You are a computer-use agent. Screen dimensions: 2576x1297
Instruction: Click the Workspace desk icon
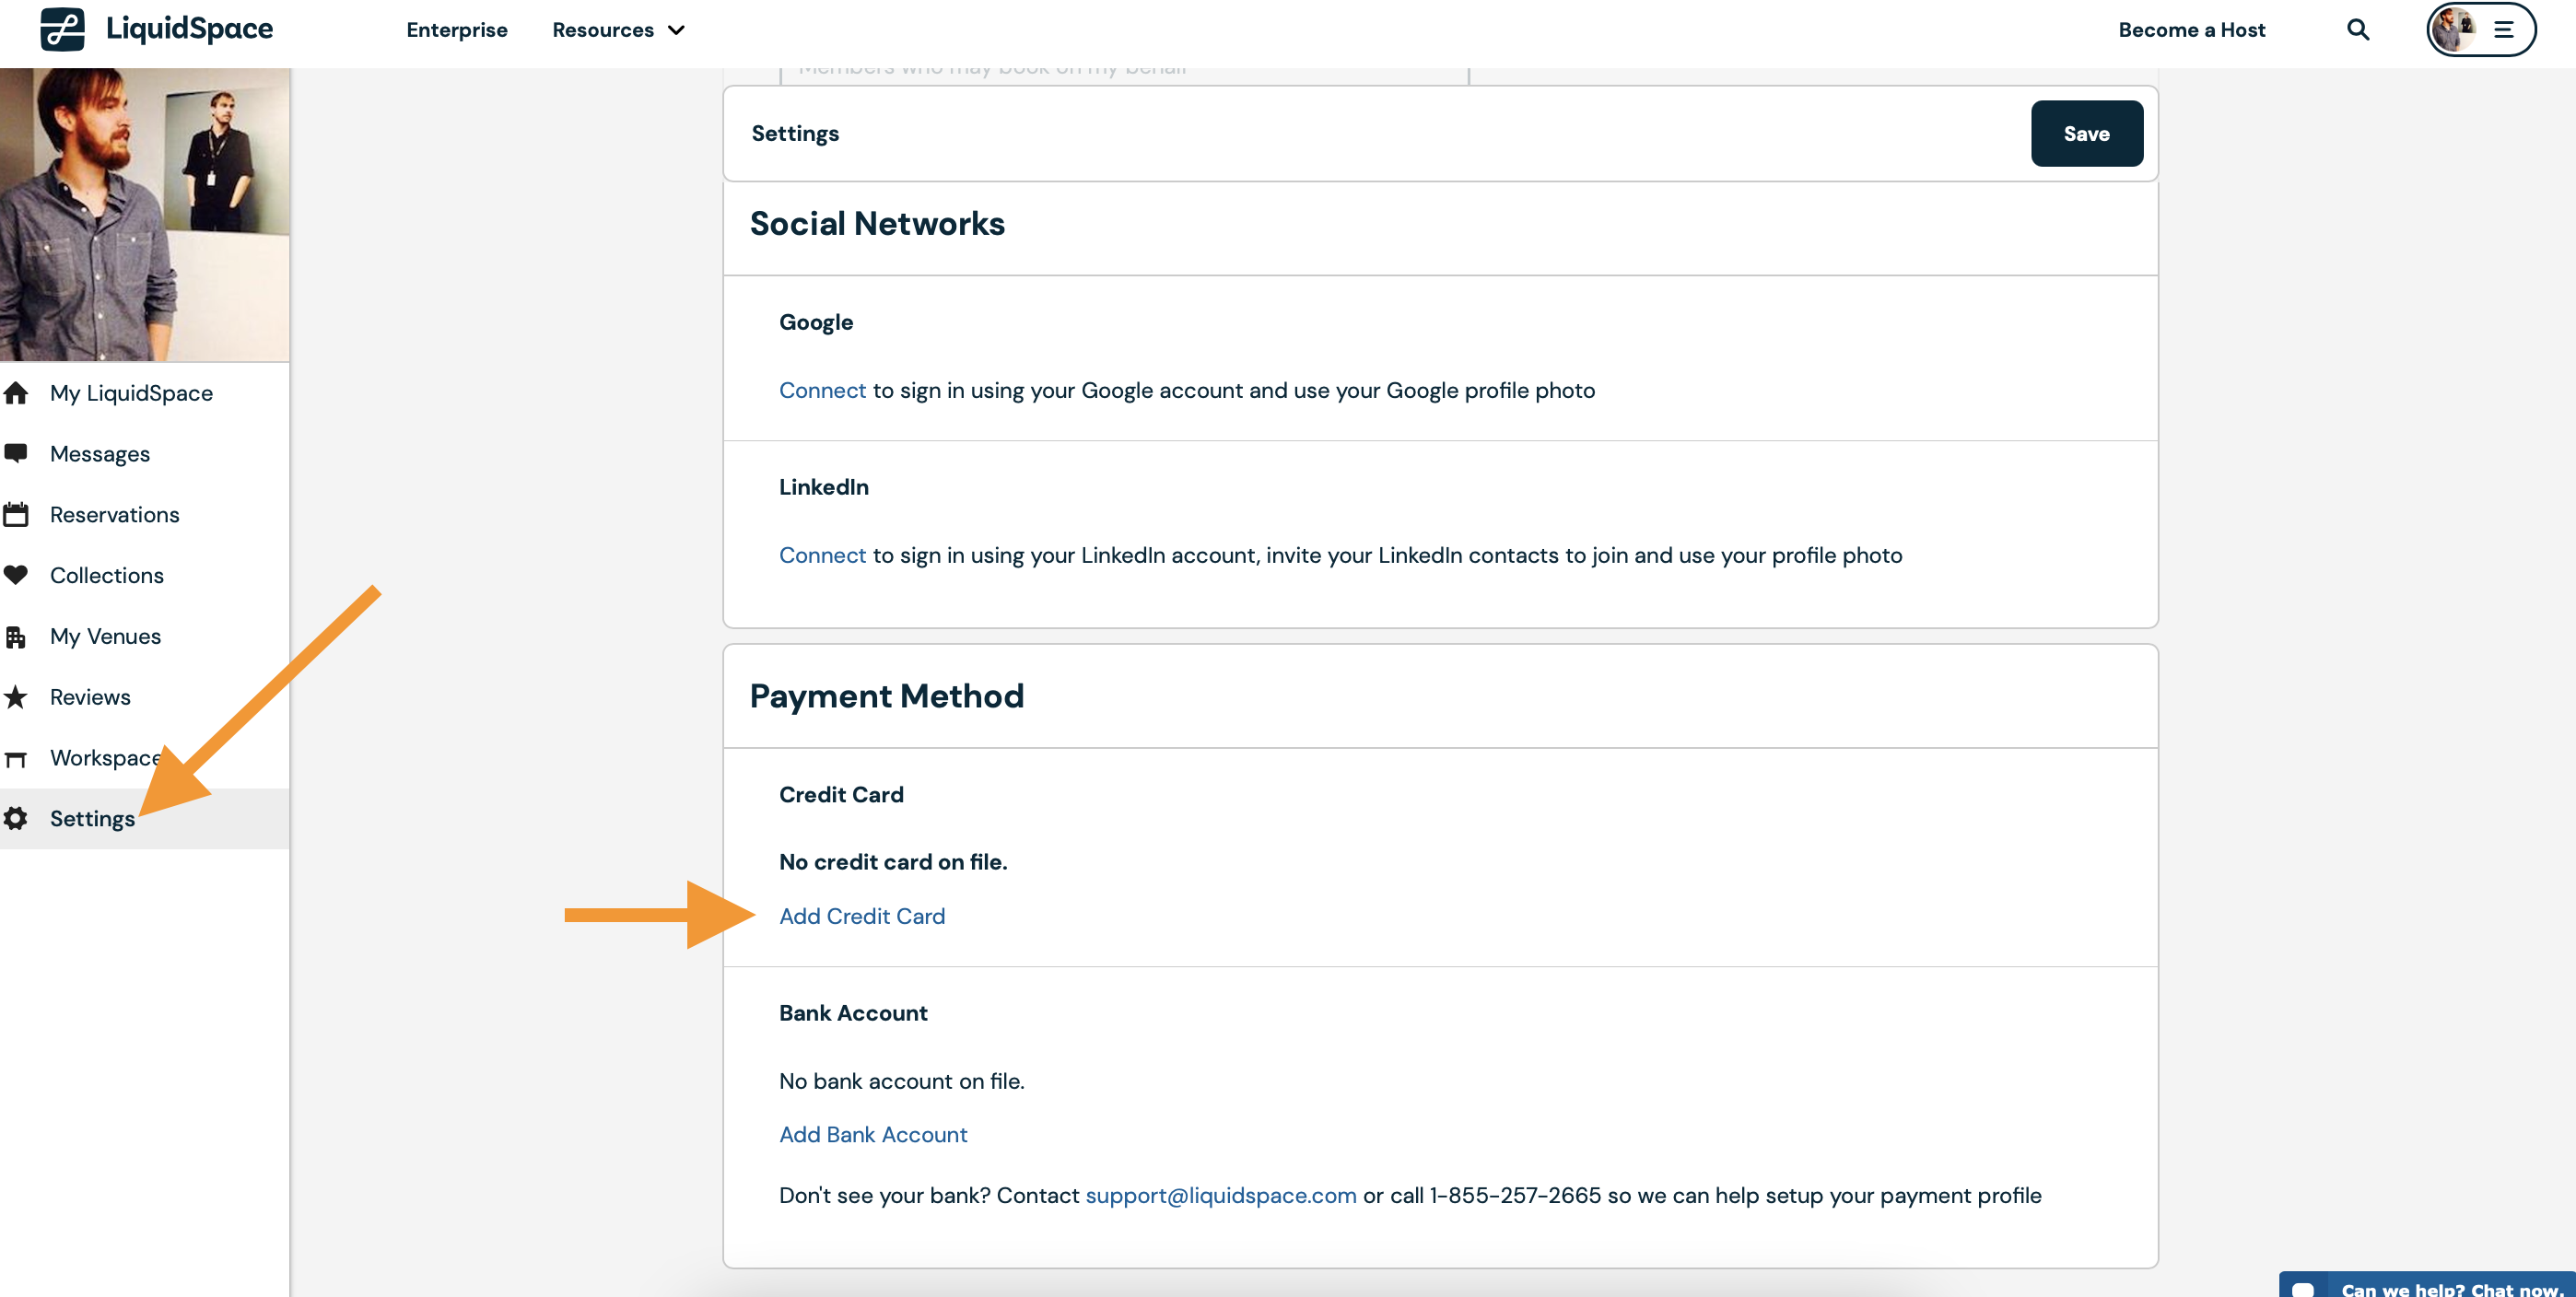(x=16, y=758)
